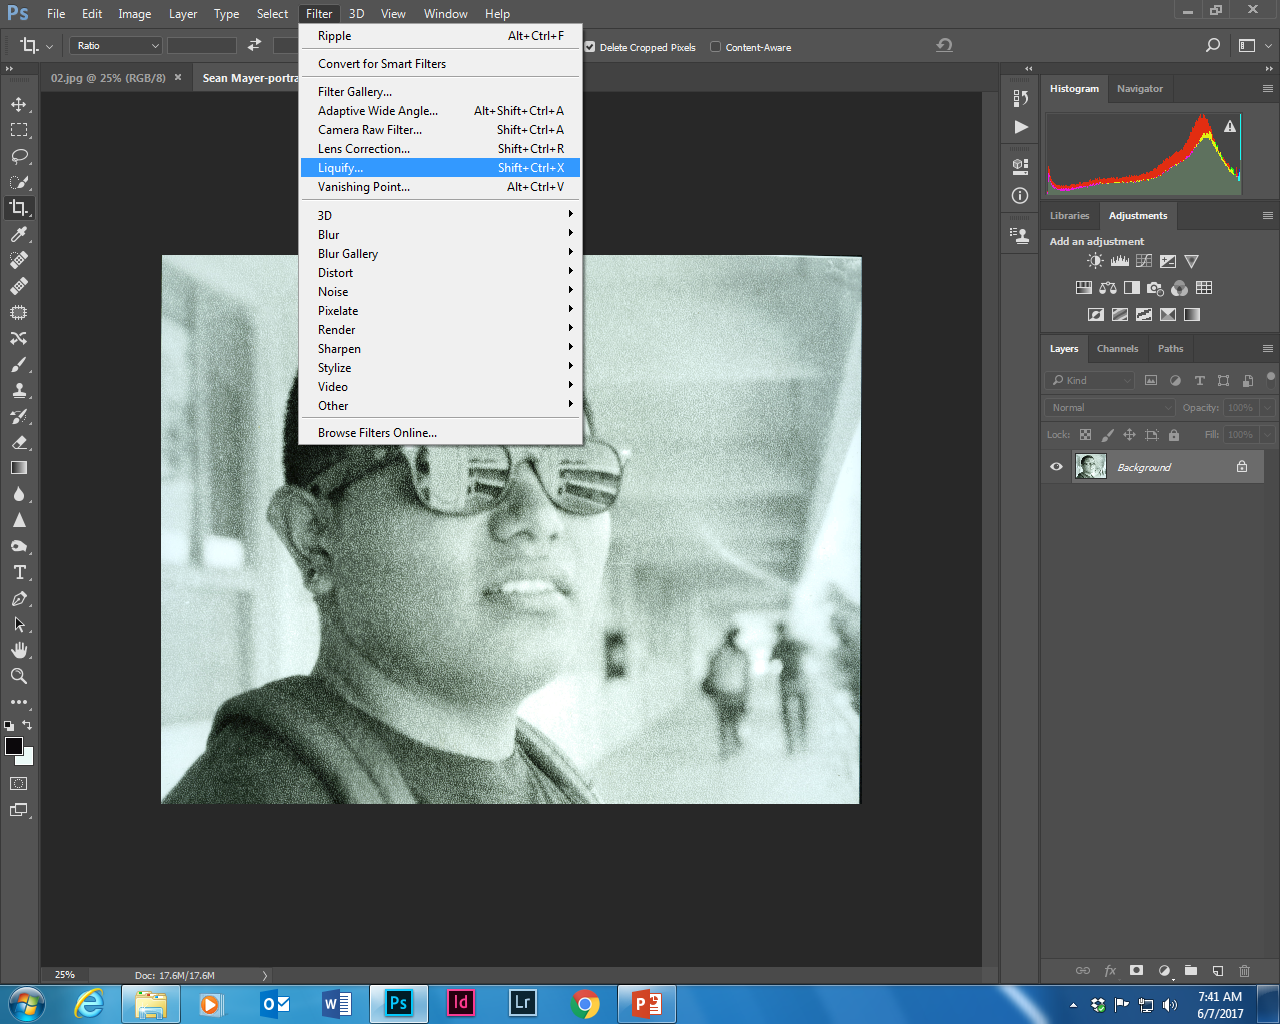Delete the selected layer trash button
The height and width of the screenshot is (1024, 1280).
[x=1244, y=970]
